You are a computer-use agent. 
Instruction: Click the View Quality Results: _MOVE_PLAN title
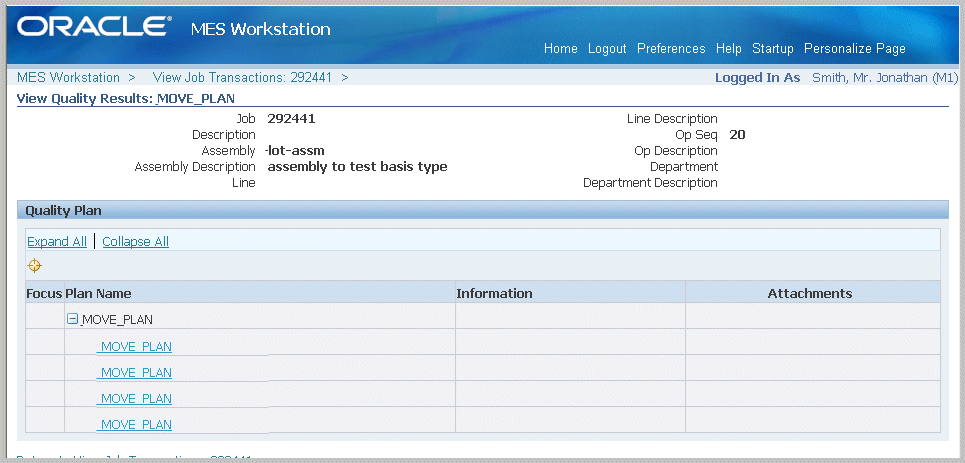[x=126, y=99]
